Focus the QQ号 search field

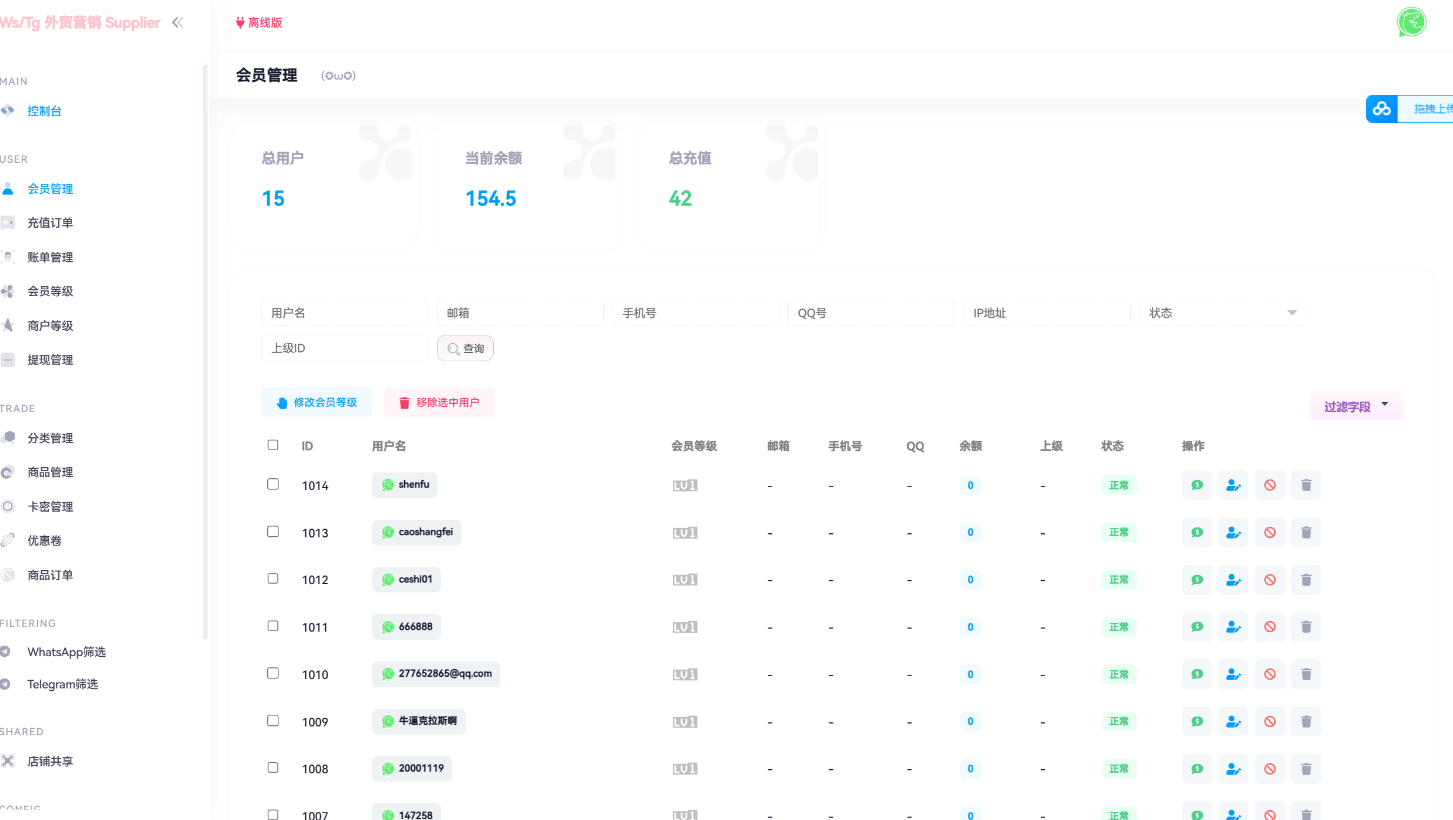[x=871, y=313]
